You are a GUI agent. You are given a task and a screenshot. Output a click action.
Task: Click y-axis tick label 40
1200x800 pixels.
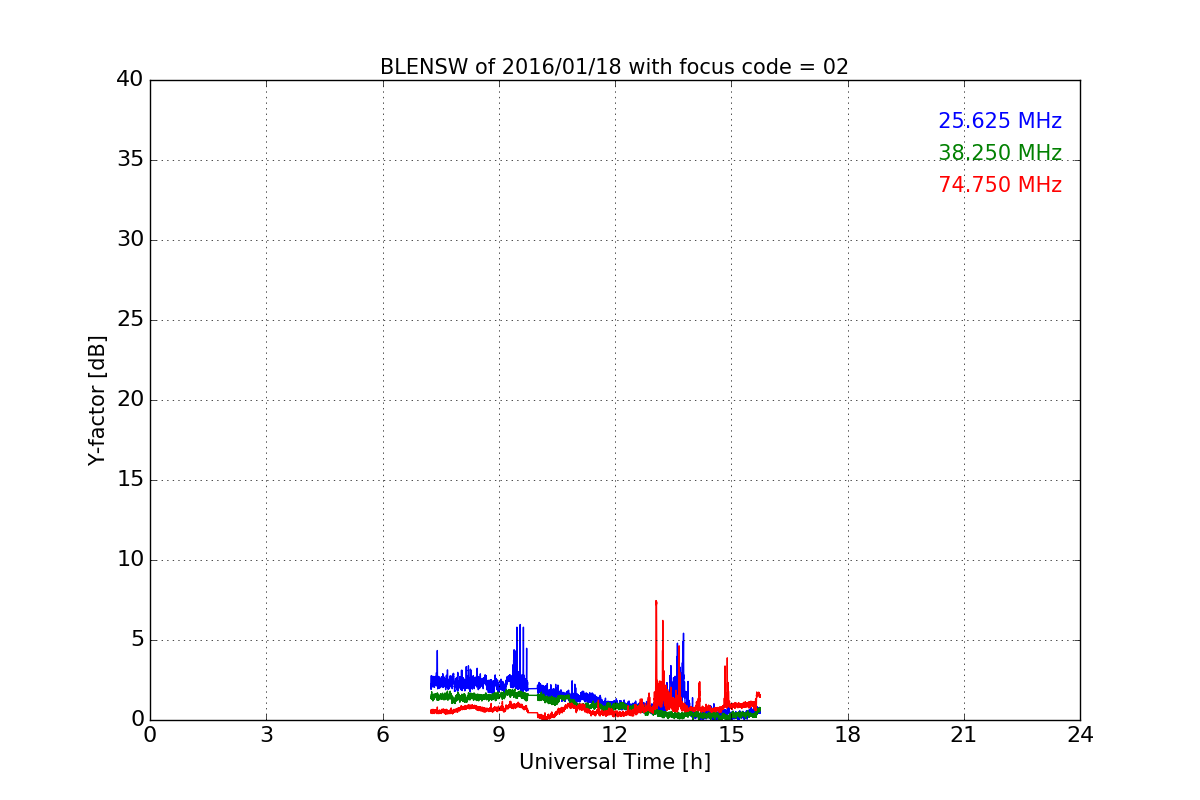click(130, 80)
